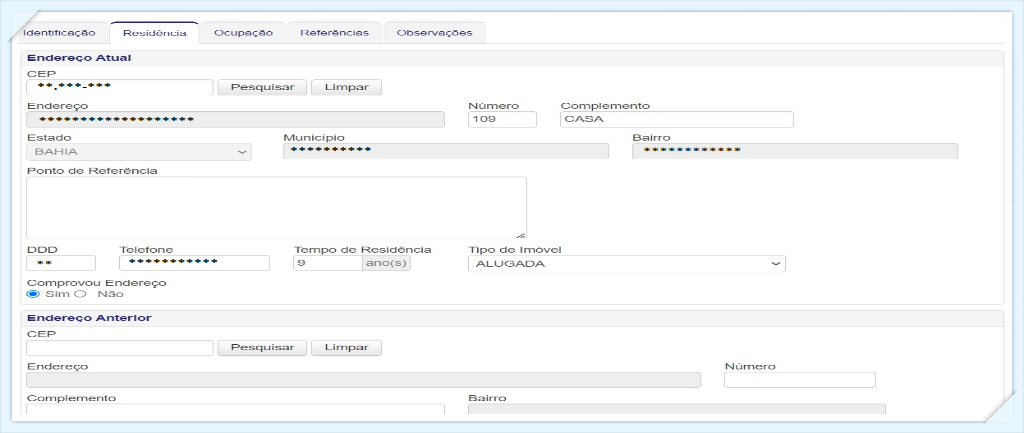Click the Ponto de Referência text area
Viewport: 1024px width, 433px height.
click(x=276, y=208)
